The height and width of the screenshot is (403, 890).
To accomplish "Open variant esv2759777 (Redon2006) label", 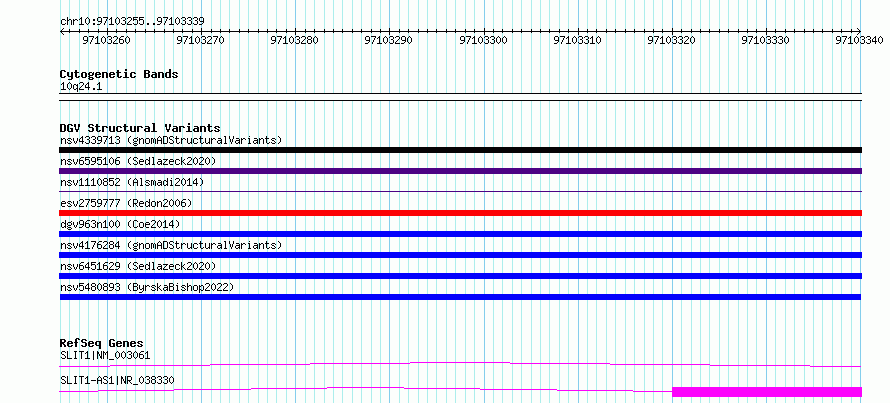I will point(126,203).
